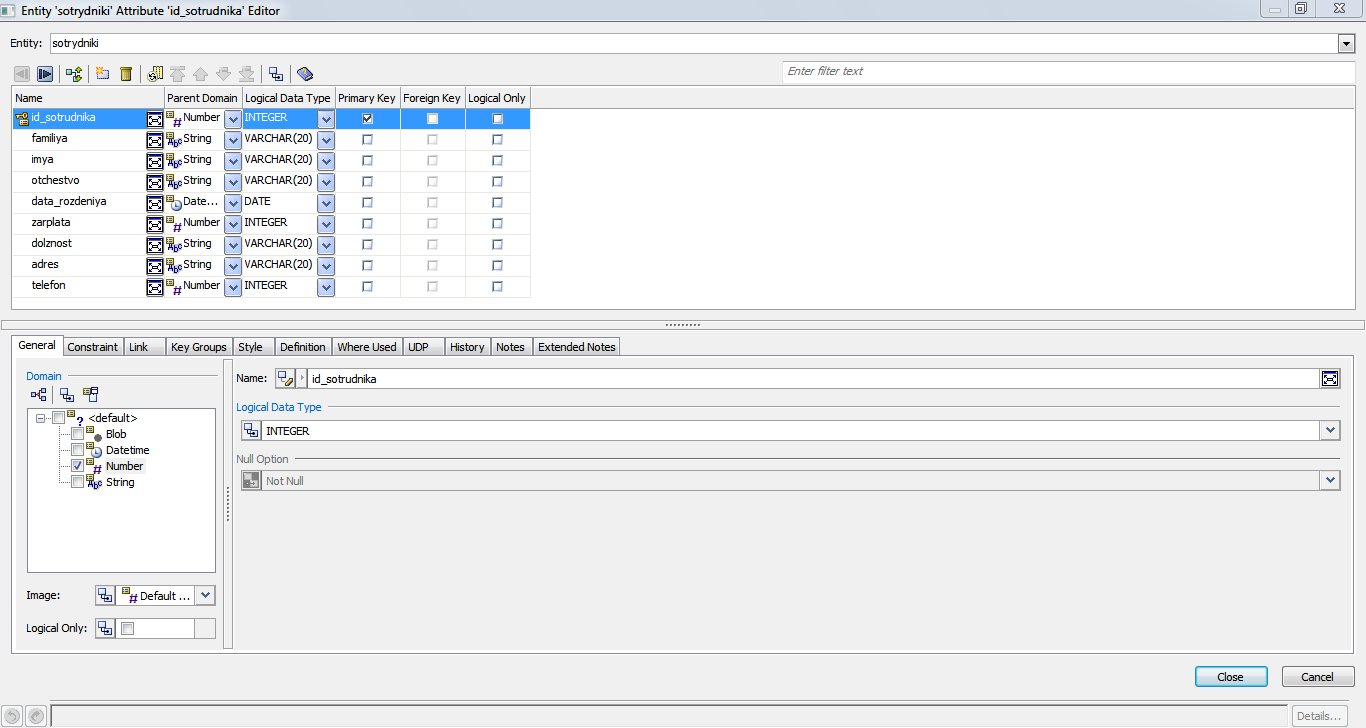
Task: Check the String domain checkbox
Action: coord(77,482)
